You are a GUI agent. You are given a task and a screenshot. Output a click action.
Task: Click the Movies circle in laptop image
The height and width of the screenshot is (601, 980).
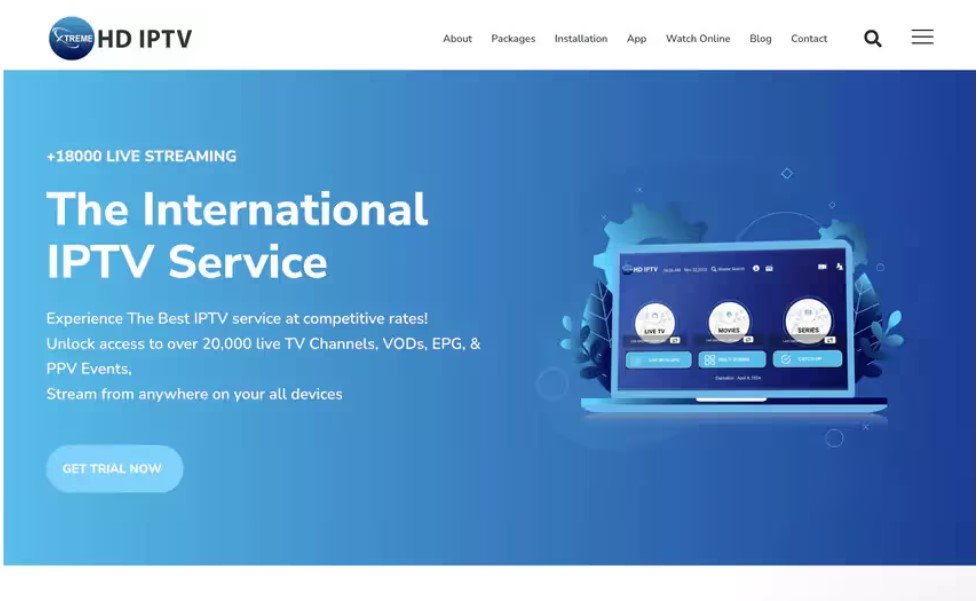[x=729, y=321]
